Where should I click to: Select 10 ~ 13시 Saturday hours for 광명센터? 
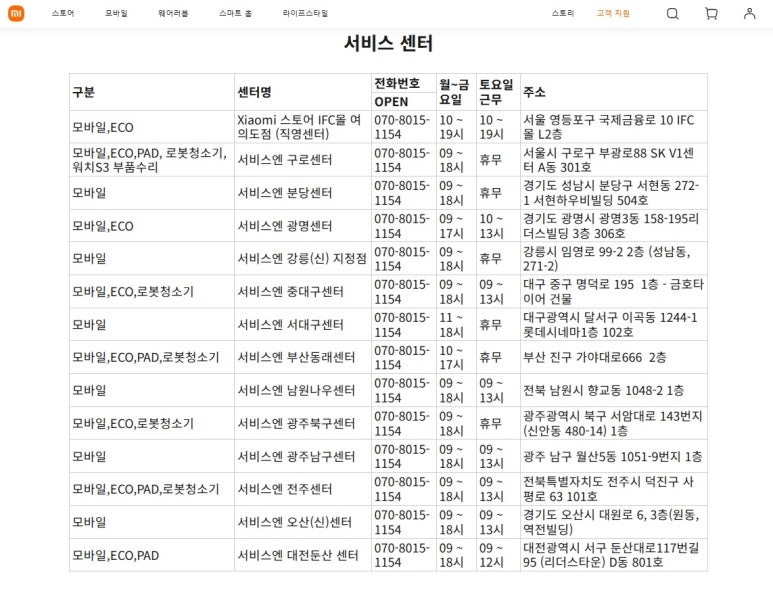(x=498, y=226)
